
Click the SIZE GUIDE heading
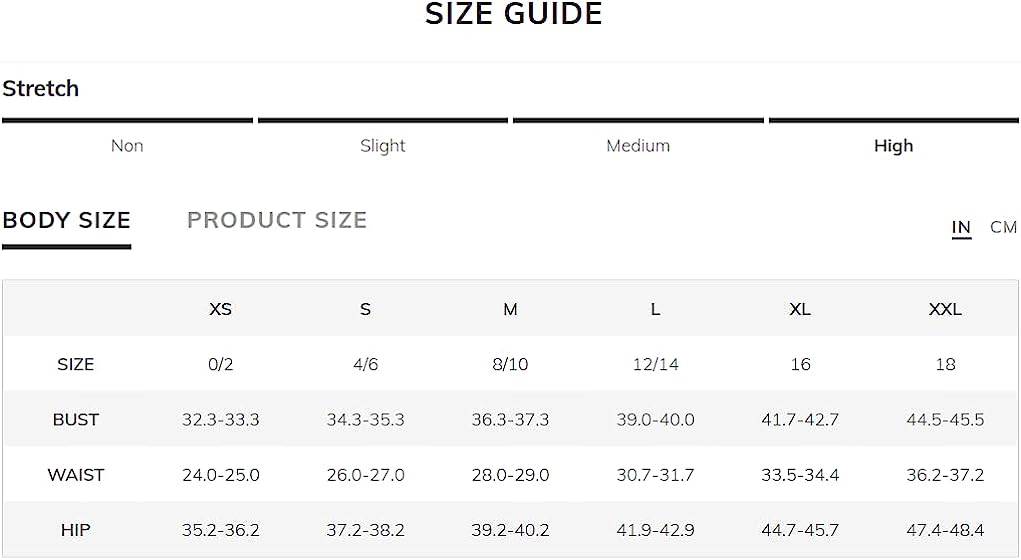(514, 14)
